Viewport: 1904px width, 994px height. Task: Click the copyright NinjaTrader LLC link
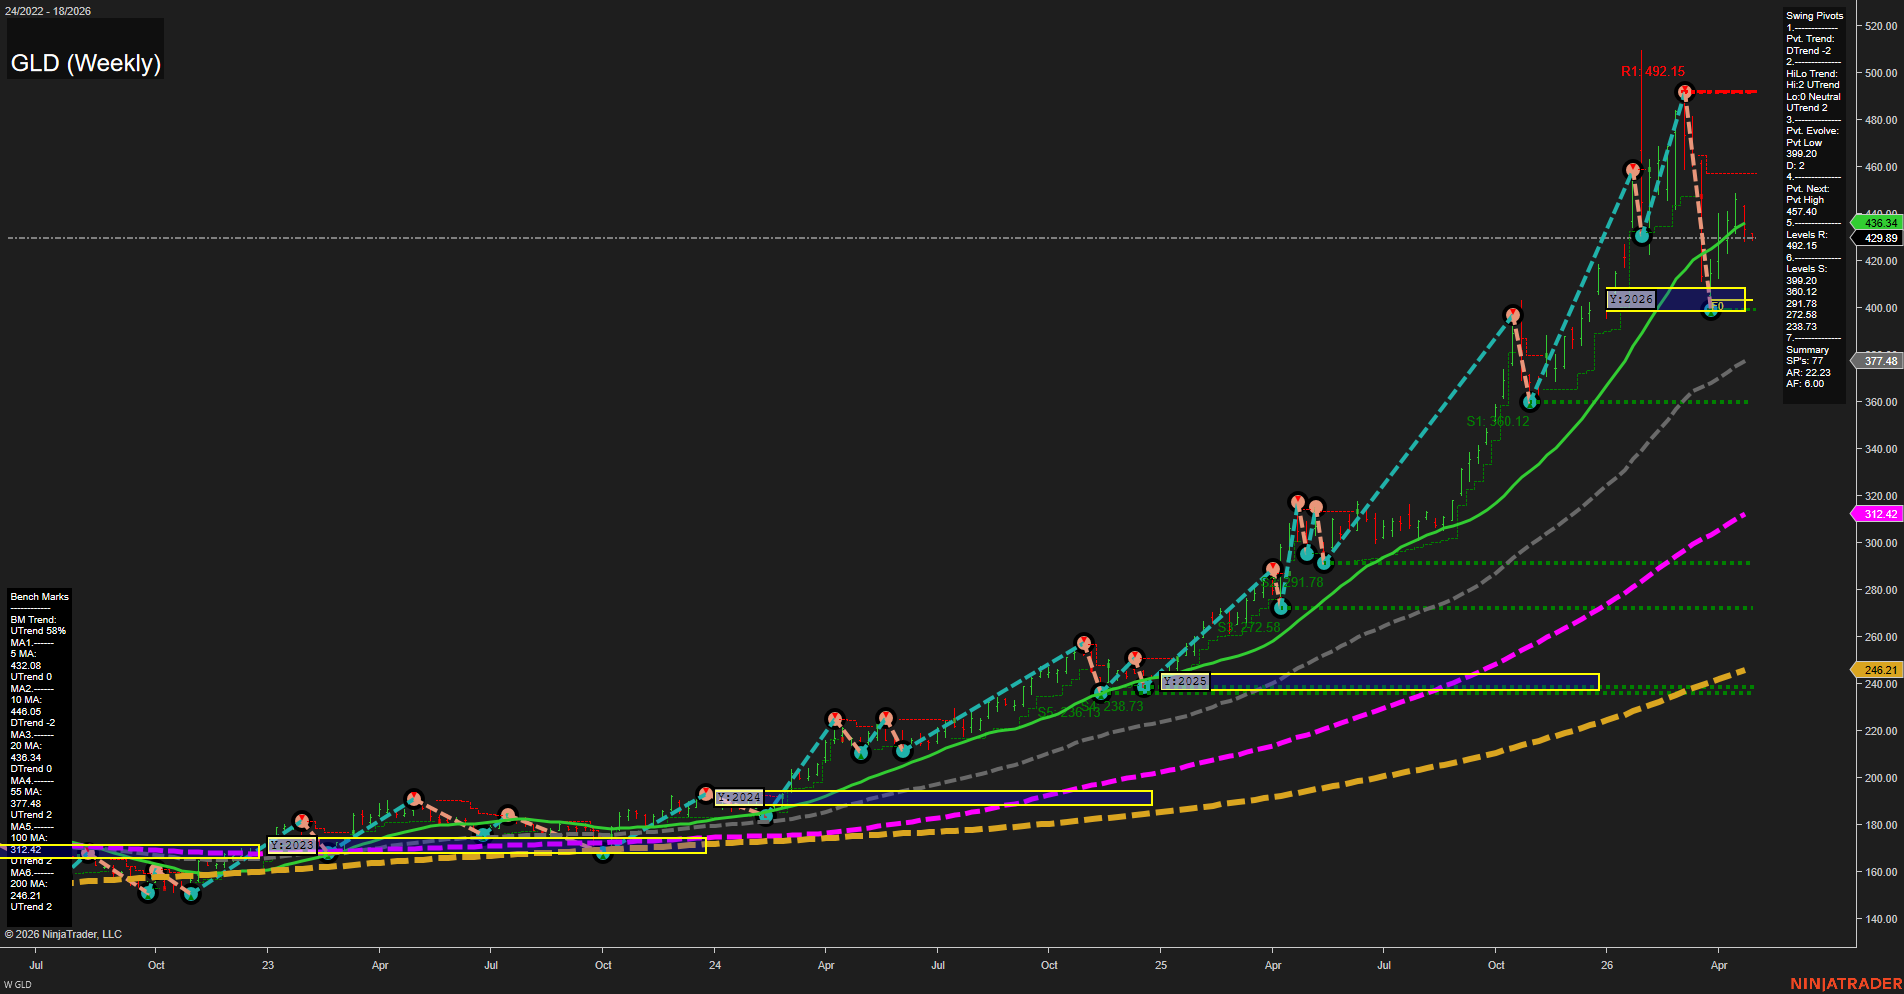(65, 933)
